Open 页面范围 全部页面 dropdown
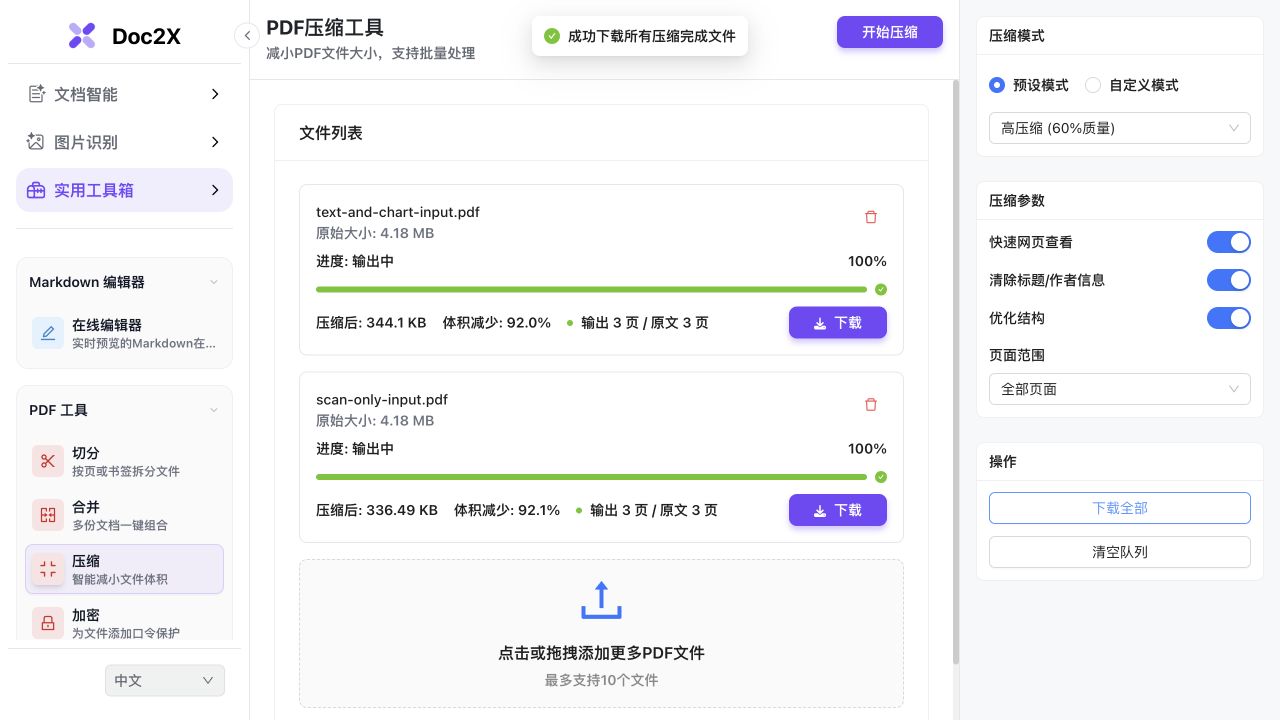 (x=1120, y=389)
